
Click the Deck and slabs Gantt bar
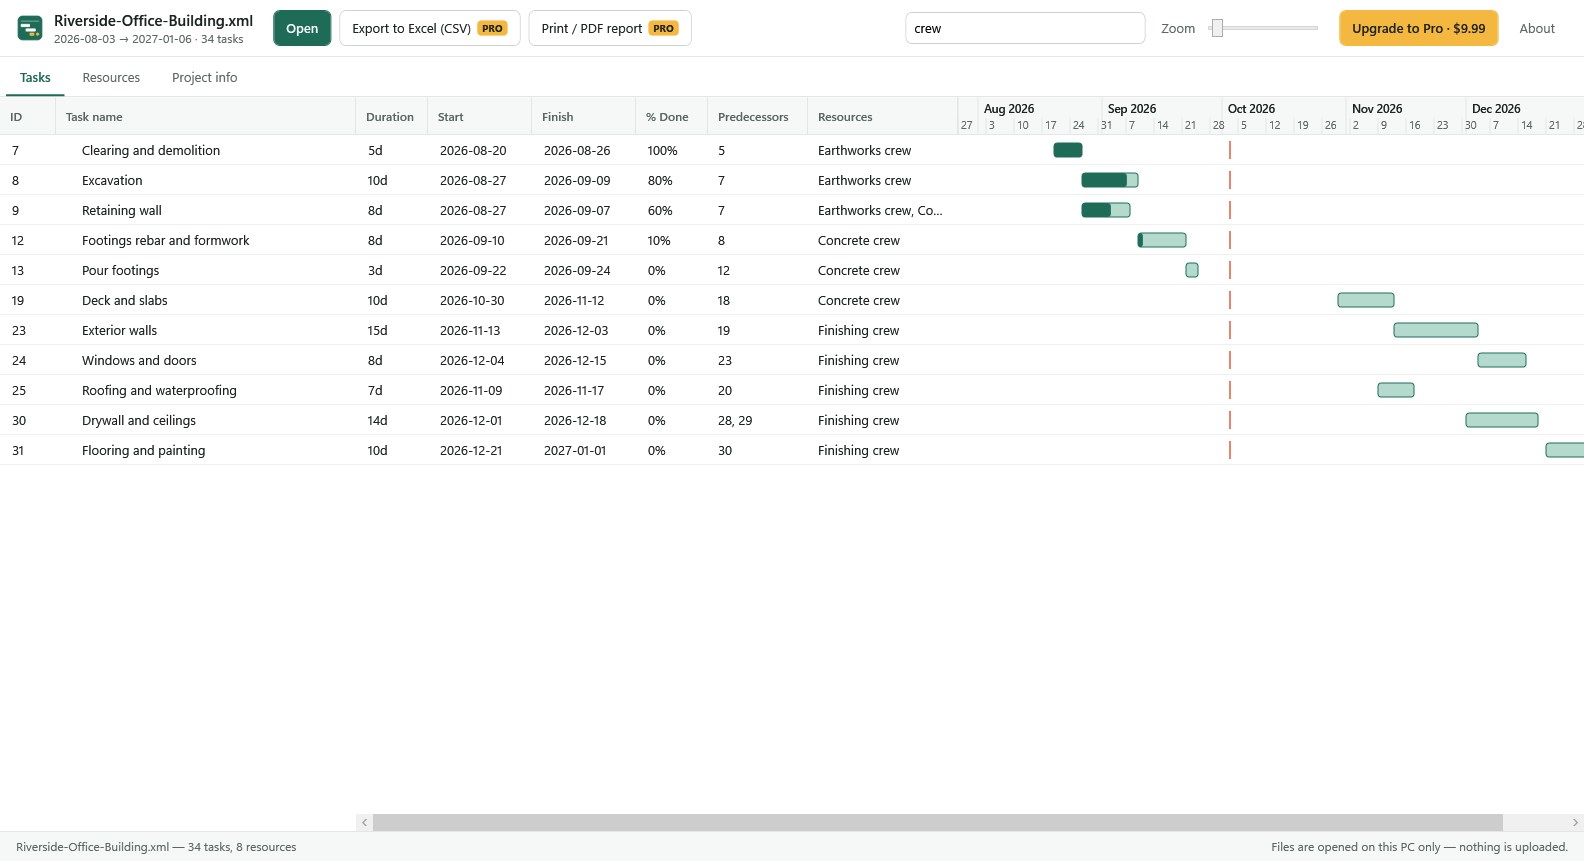tap(1366, 300)
